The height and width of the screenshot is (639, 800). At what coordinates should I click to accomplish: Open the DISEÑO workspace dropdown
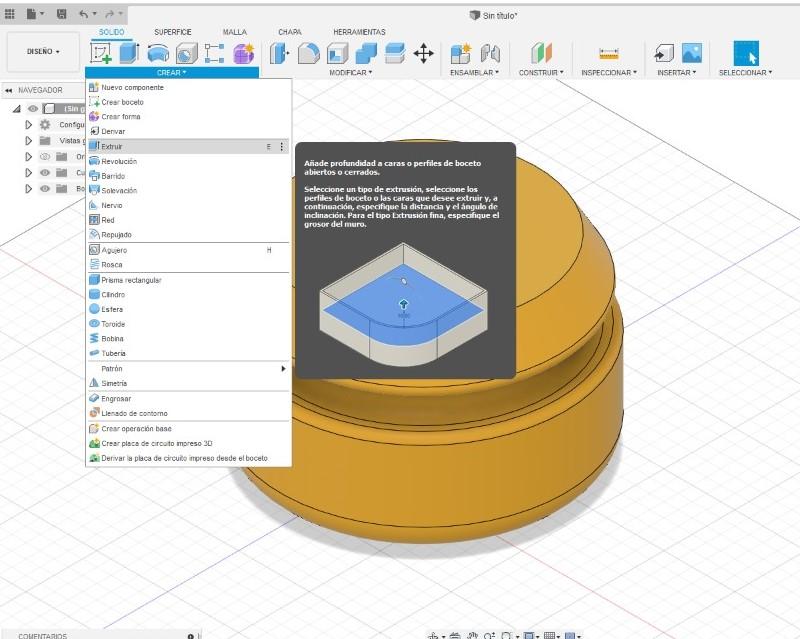pyautogui.click(x=43, y=52)
